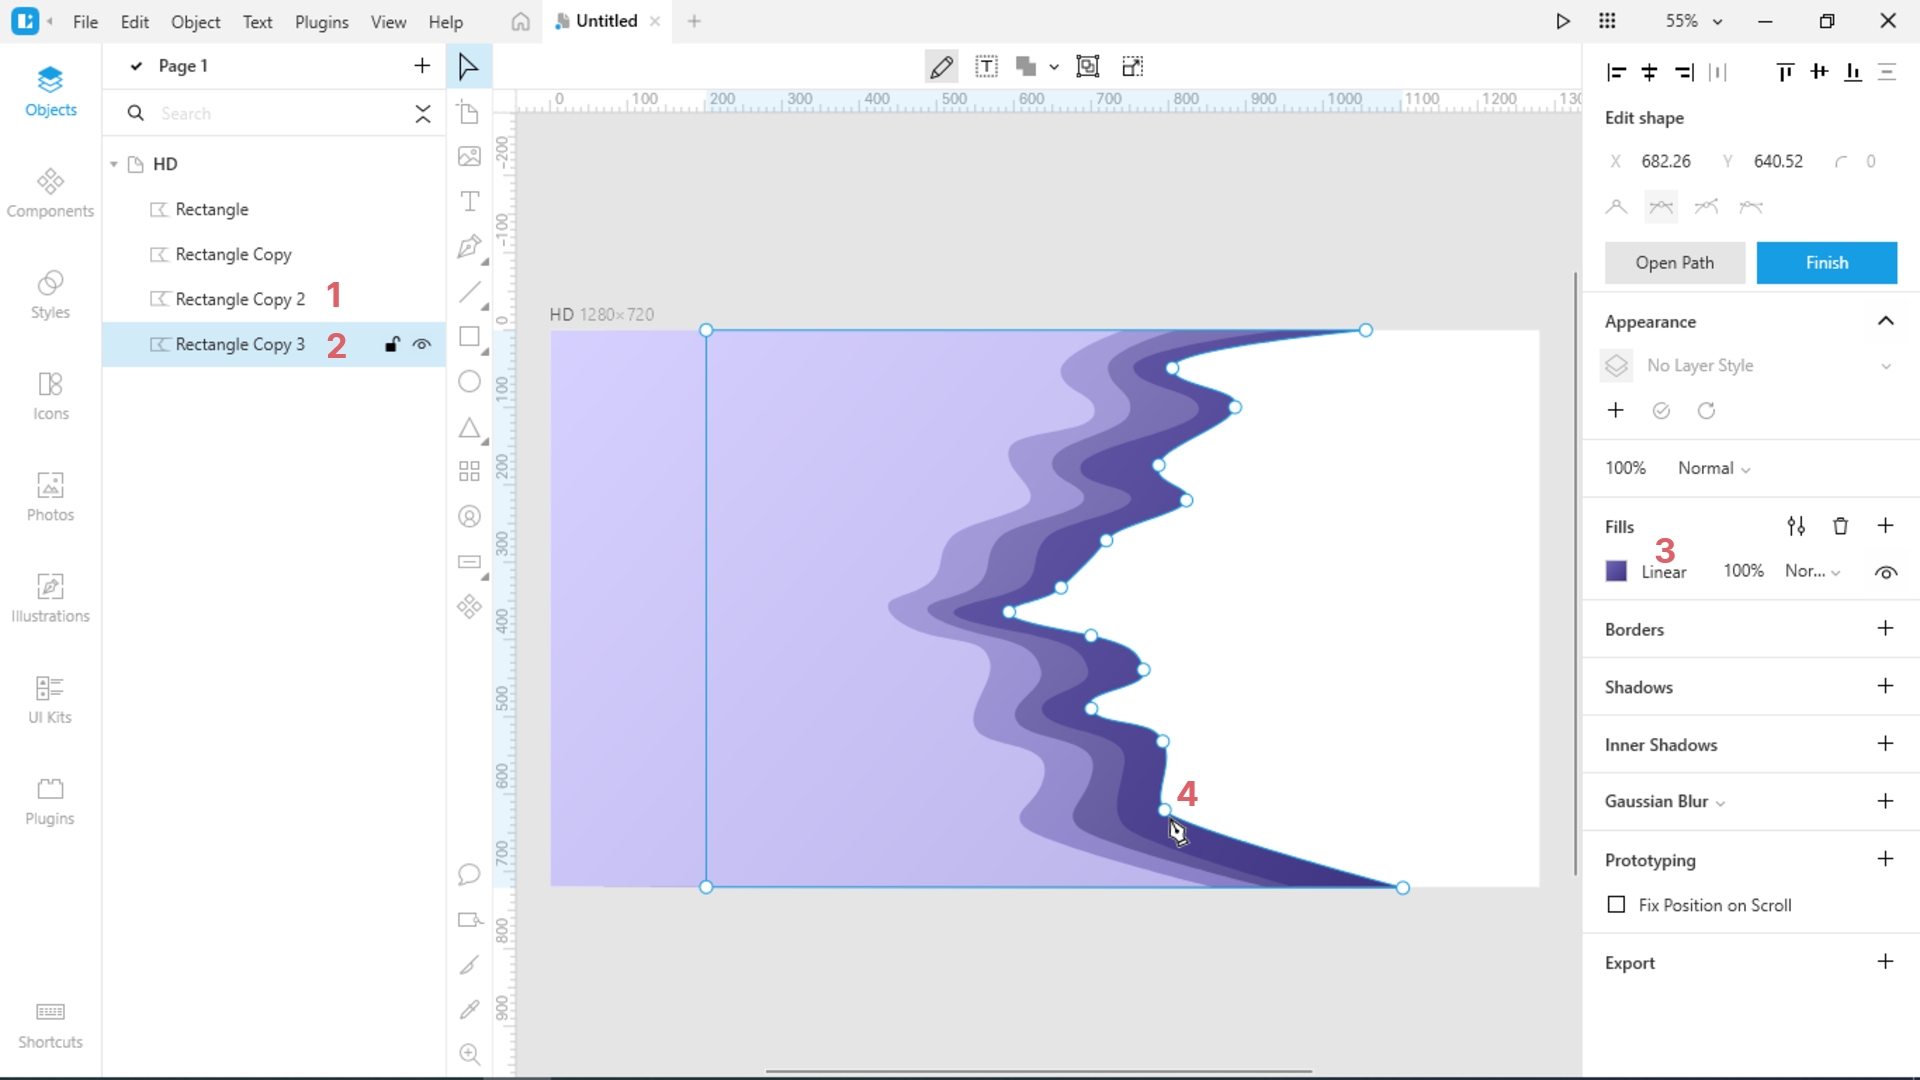Add a new page with plus
The height and width of the screenshot is (1080, 1920).
coord(422,66)
